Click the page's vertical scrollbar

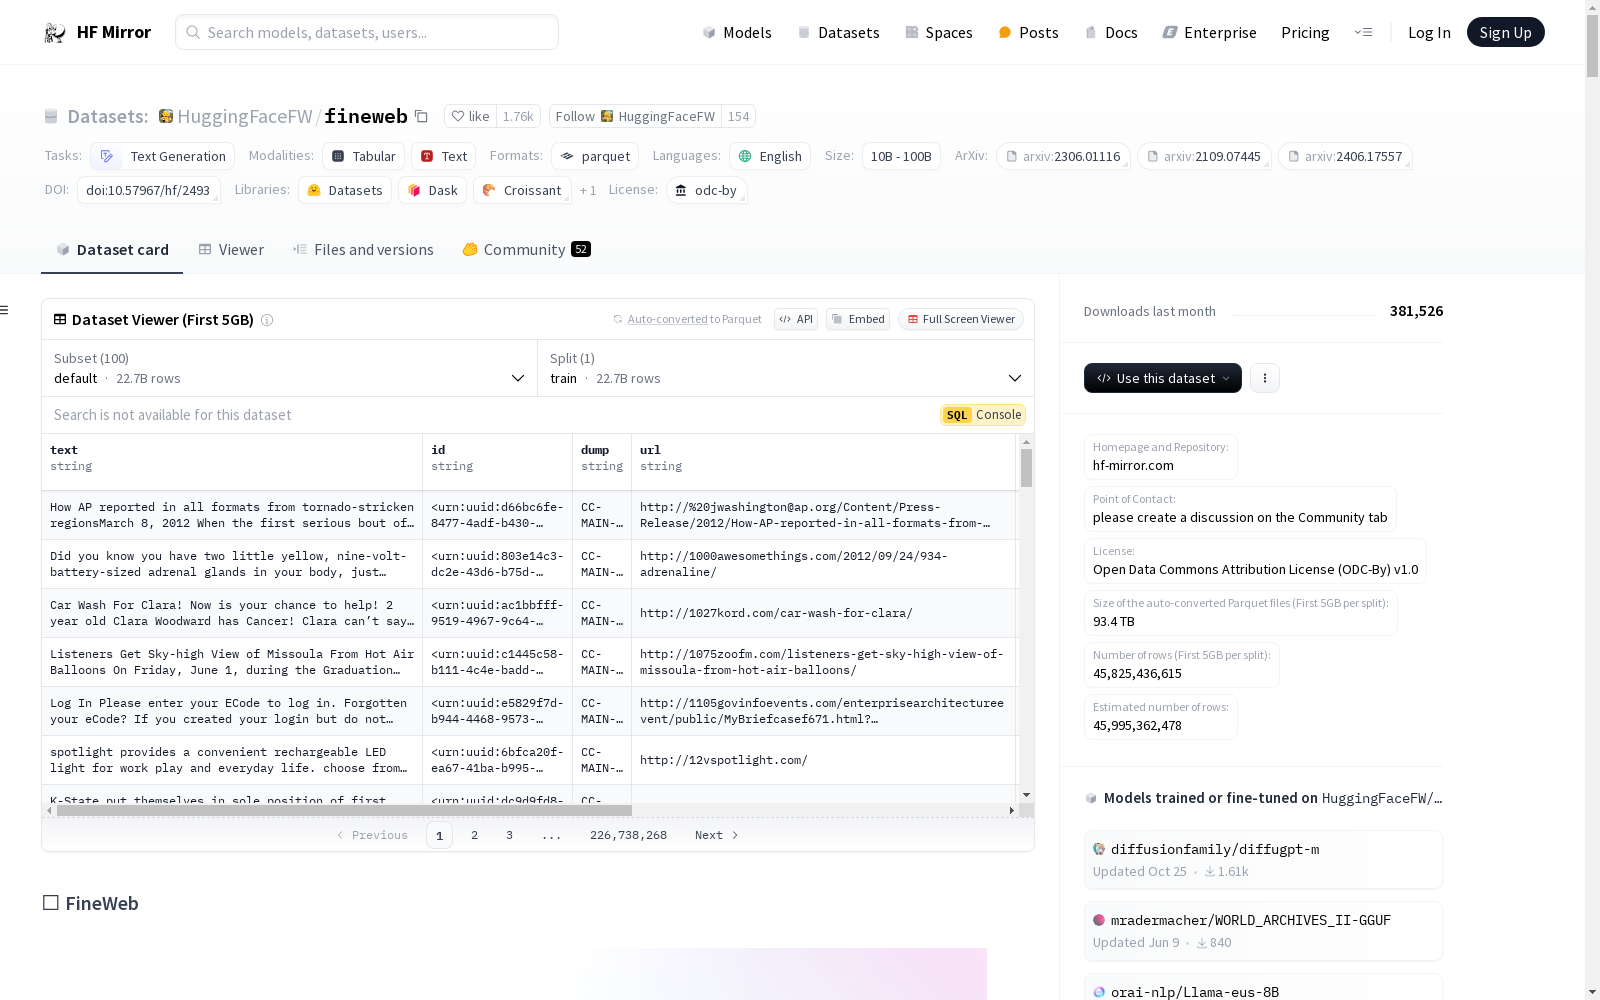pyautogui.click(x=1592, y=45)
